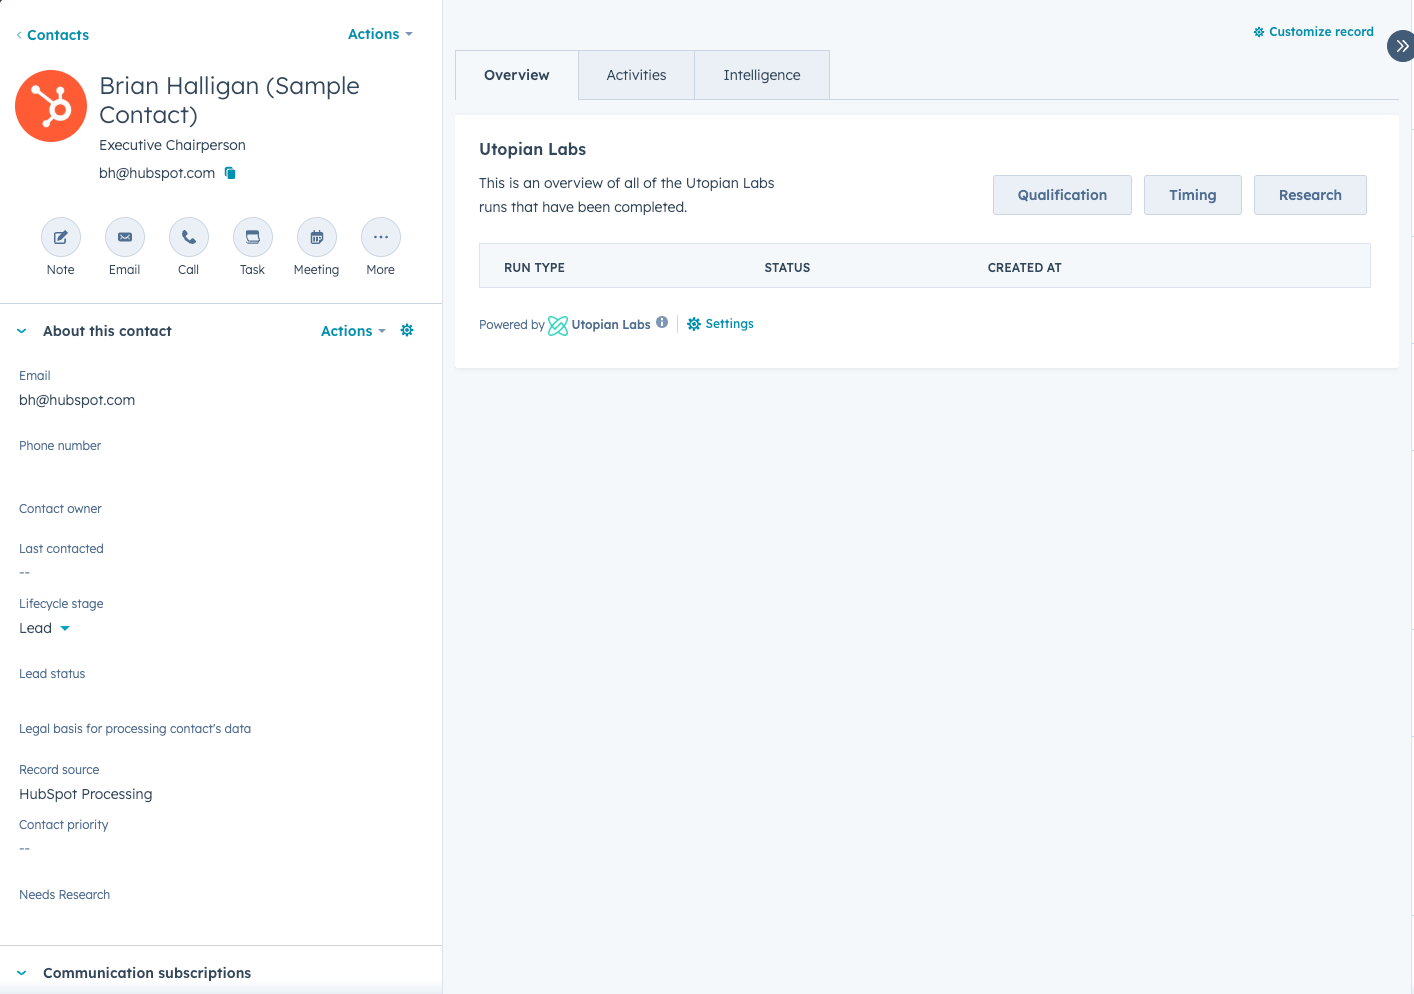This screenshot has width=1414, height=994.
Task: Switch to the Activities tab
Action: pyautogui.click(x=636, y=75)
